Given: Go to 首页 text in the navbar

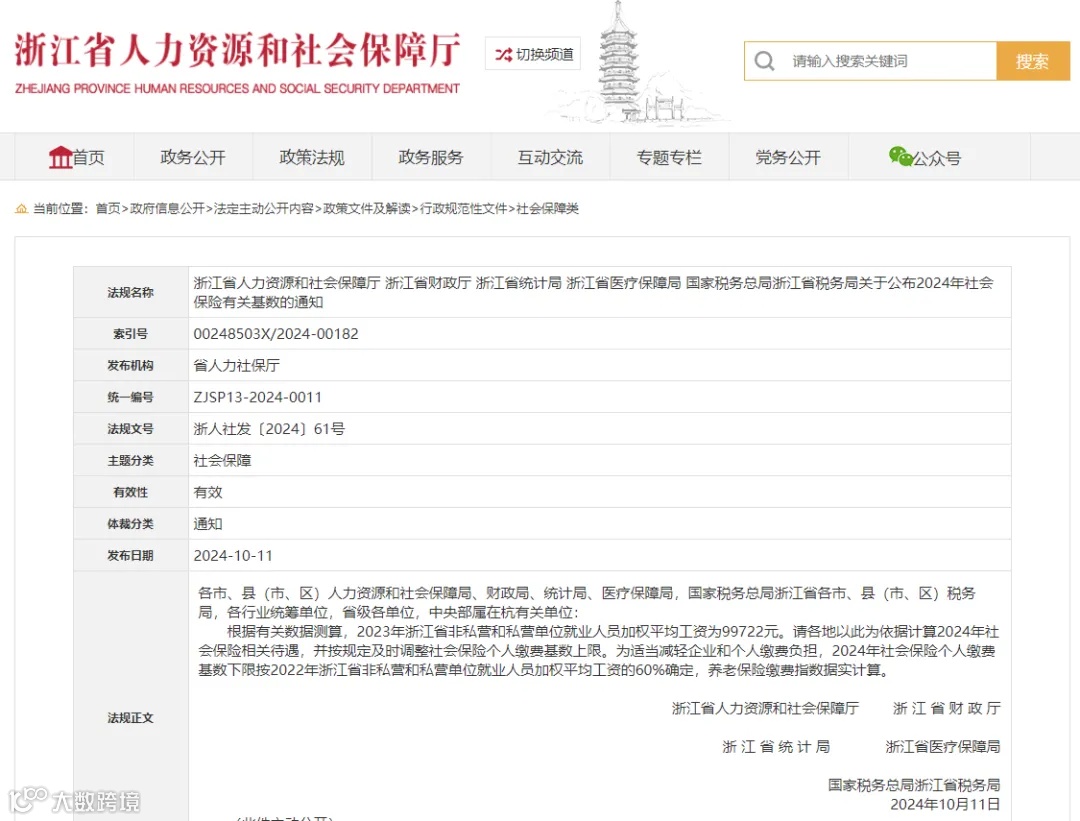Looking at the screenshot, I should tap(89, 158).
